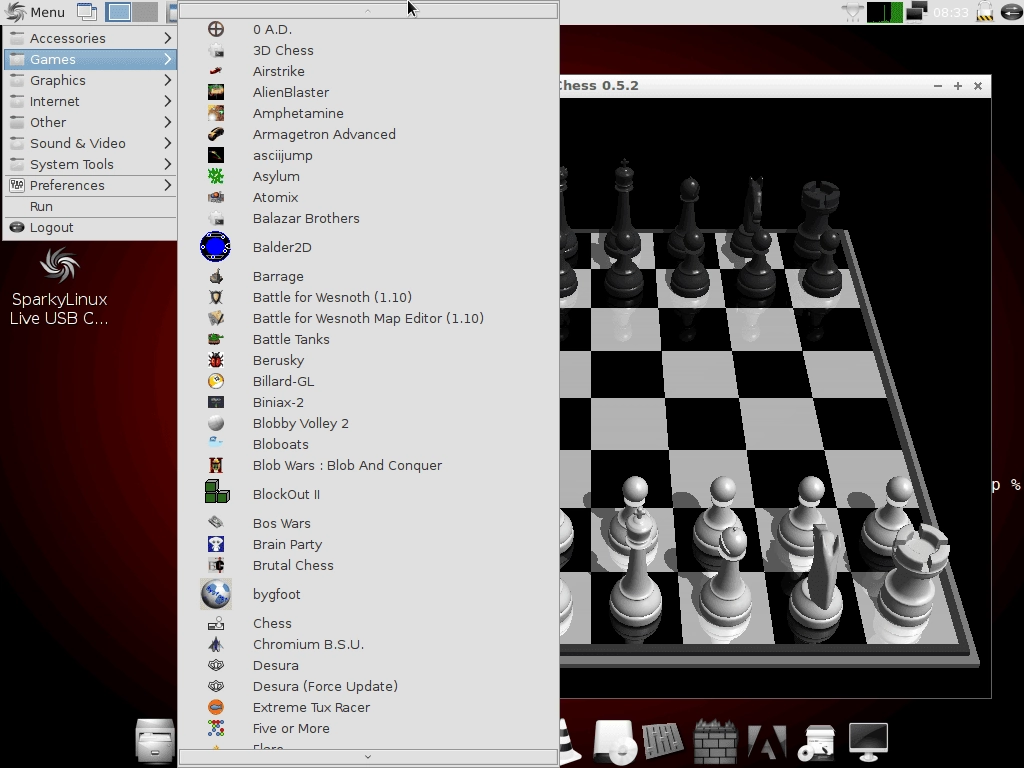Choose Logout from the menu

pos(91,227)
